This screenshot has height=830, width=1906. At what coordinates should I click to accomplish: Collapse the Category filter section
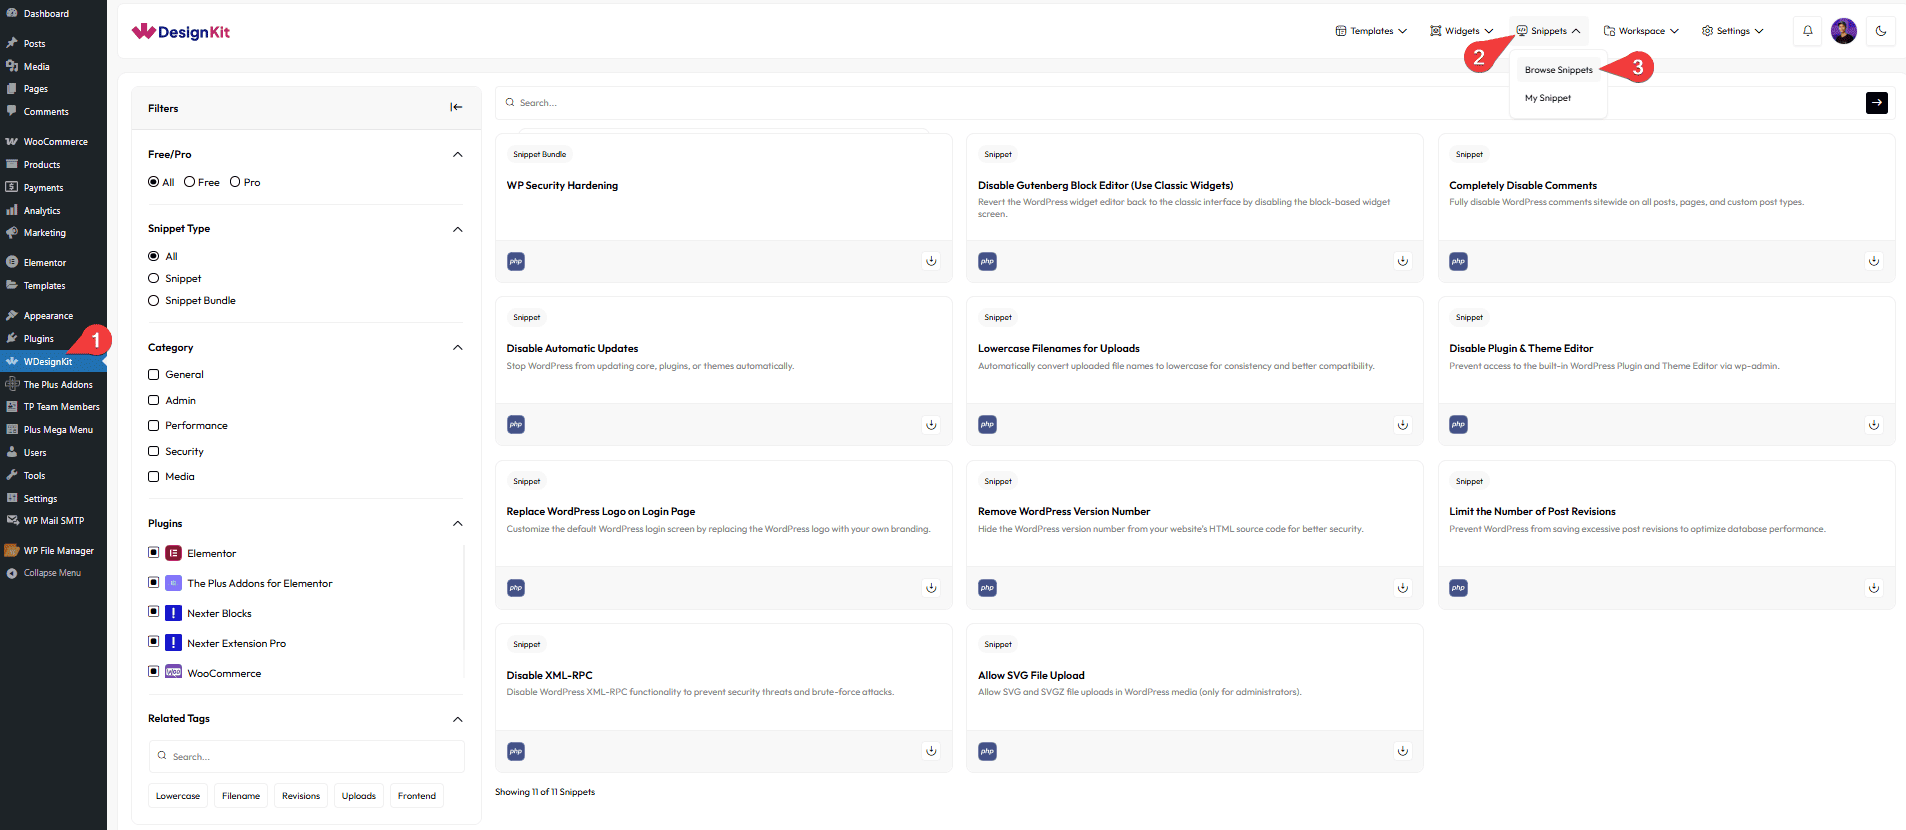pyautogui.click(x=457, y=348)
